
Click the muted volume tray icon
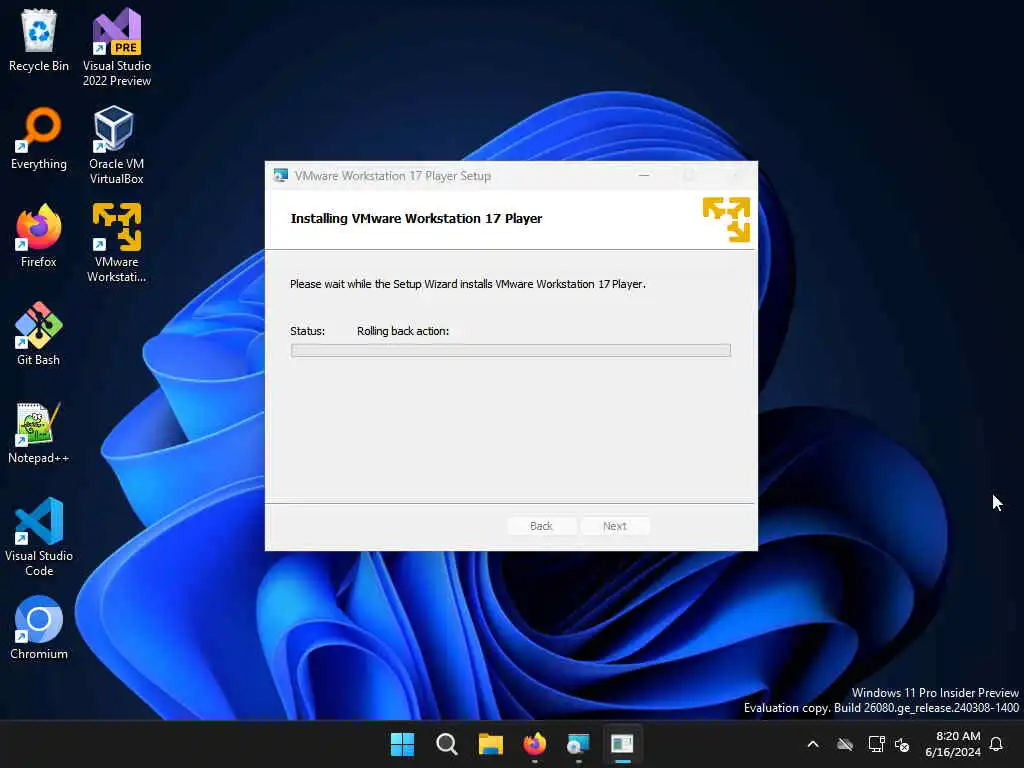click(x=903, y=744)
